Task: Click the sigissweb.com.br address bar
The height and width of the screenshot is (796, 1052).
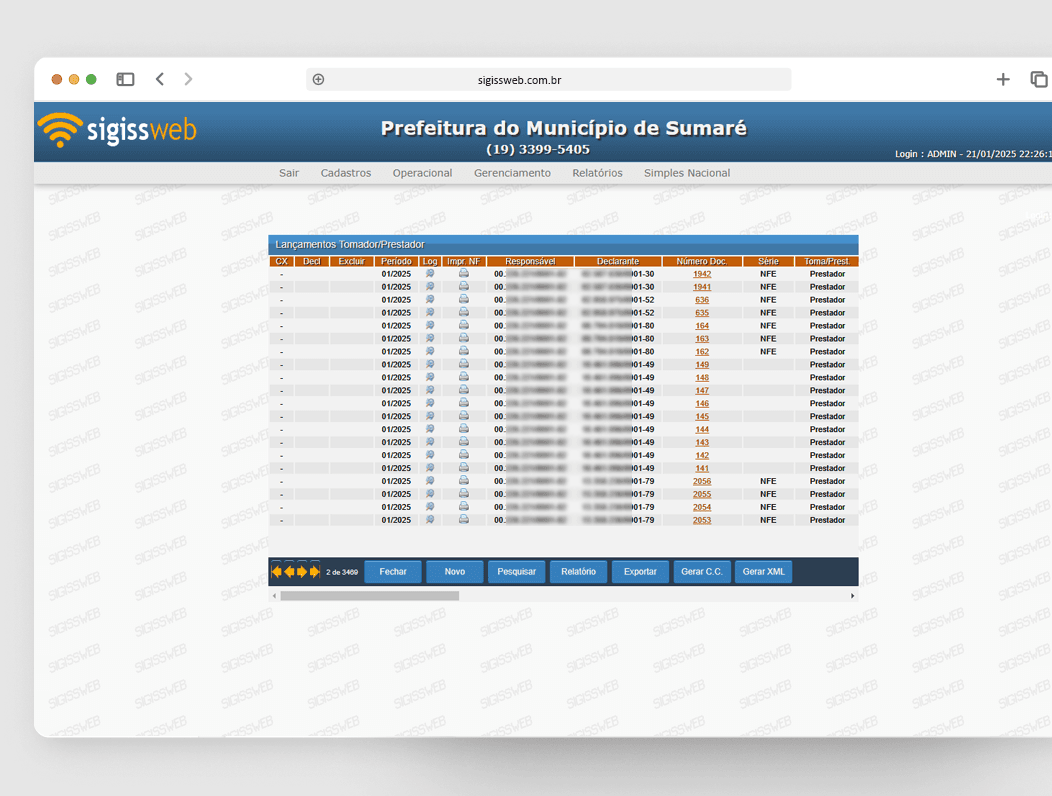Action: coord(549,80)
